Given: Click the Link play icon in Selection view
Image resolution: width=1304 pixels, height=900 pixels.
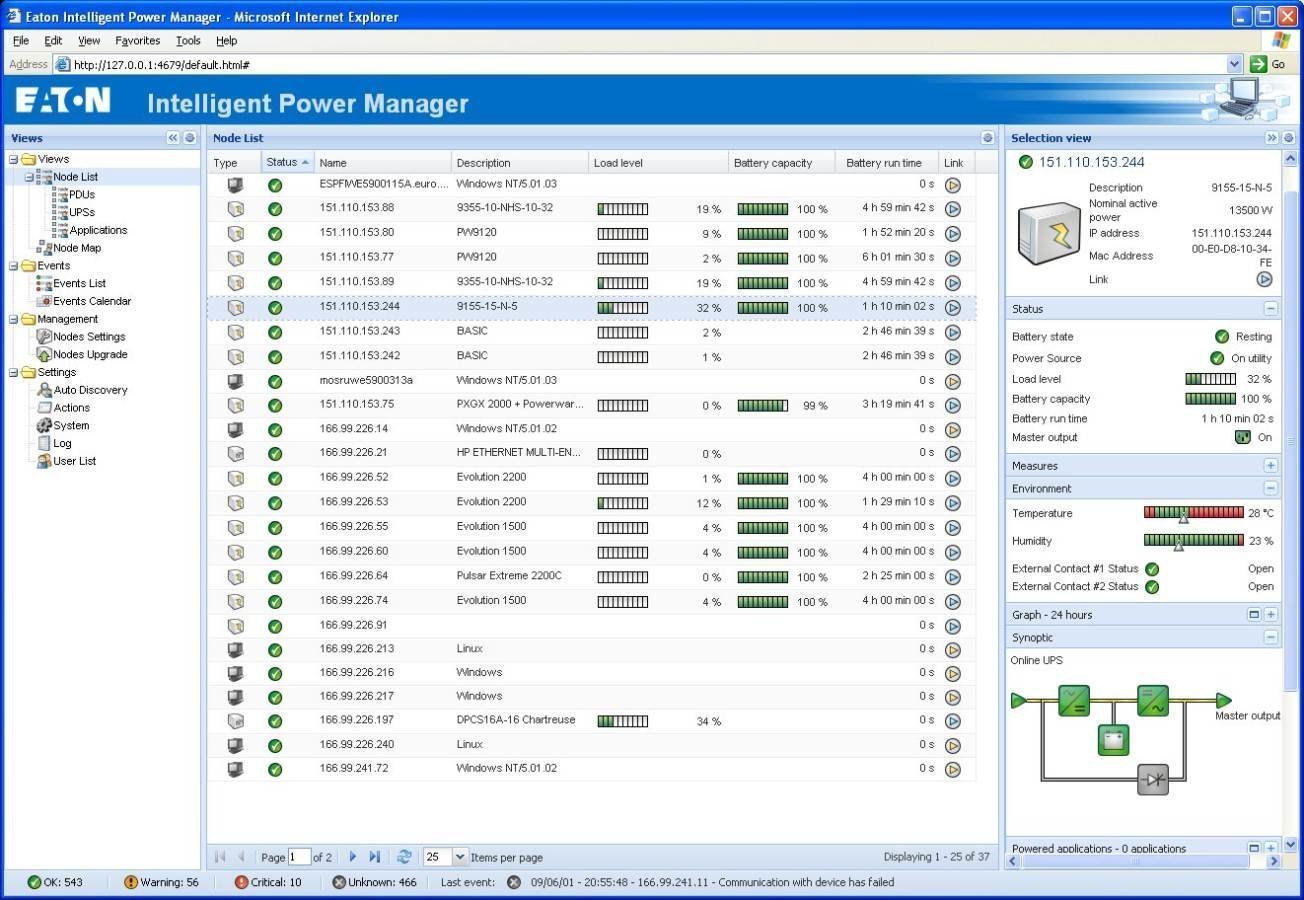Looking at the screenshot, I should (1264, 279).
